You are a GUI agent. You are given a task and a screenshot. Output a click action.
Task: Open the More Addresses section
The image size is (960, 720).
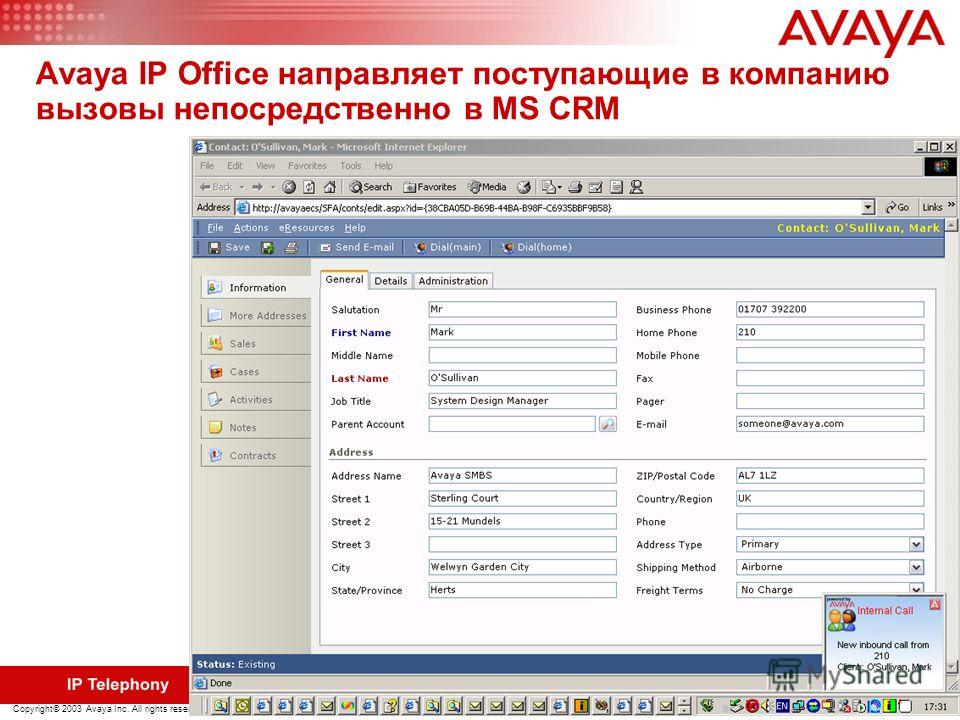[256, 316]
